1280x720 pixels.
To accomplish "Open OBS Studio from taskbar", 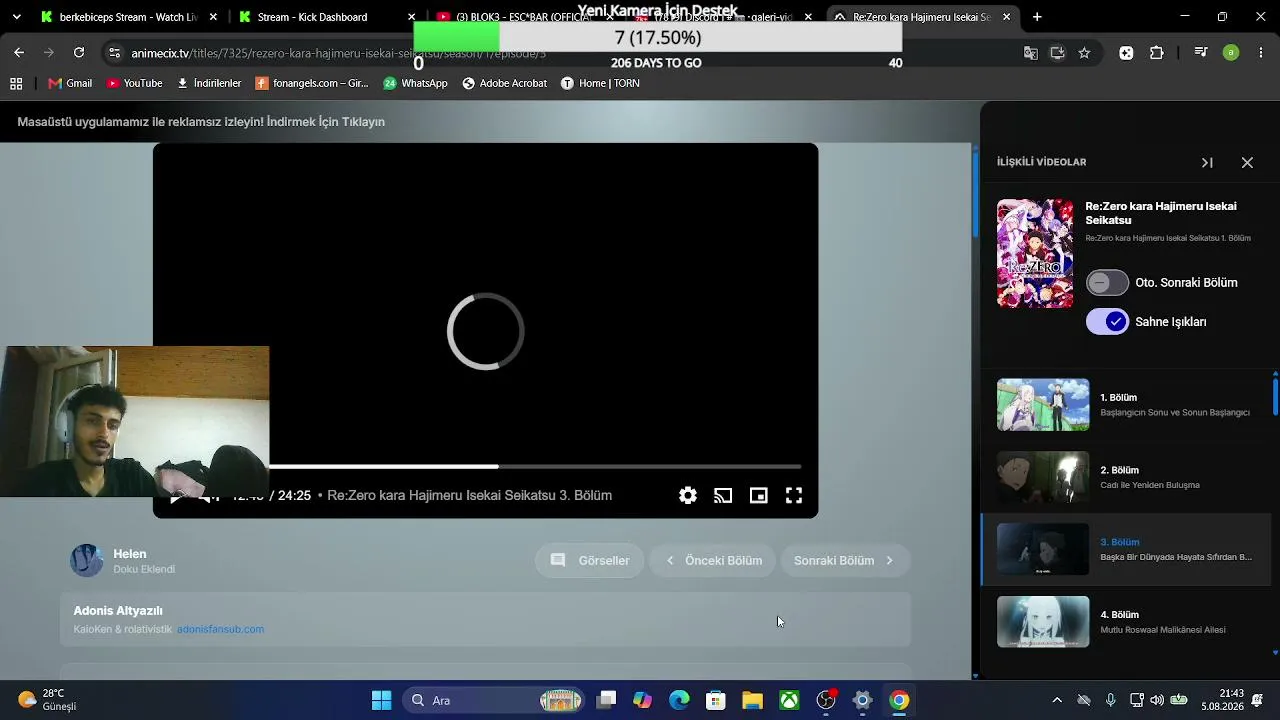I will pyautogui.click(x=826, y=700).
